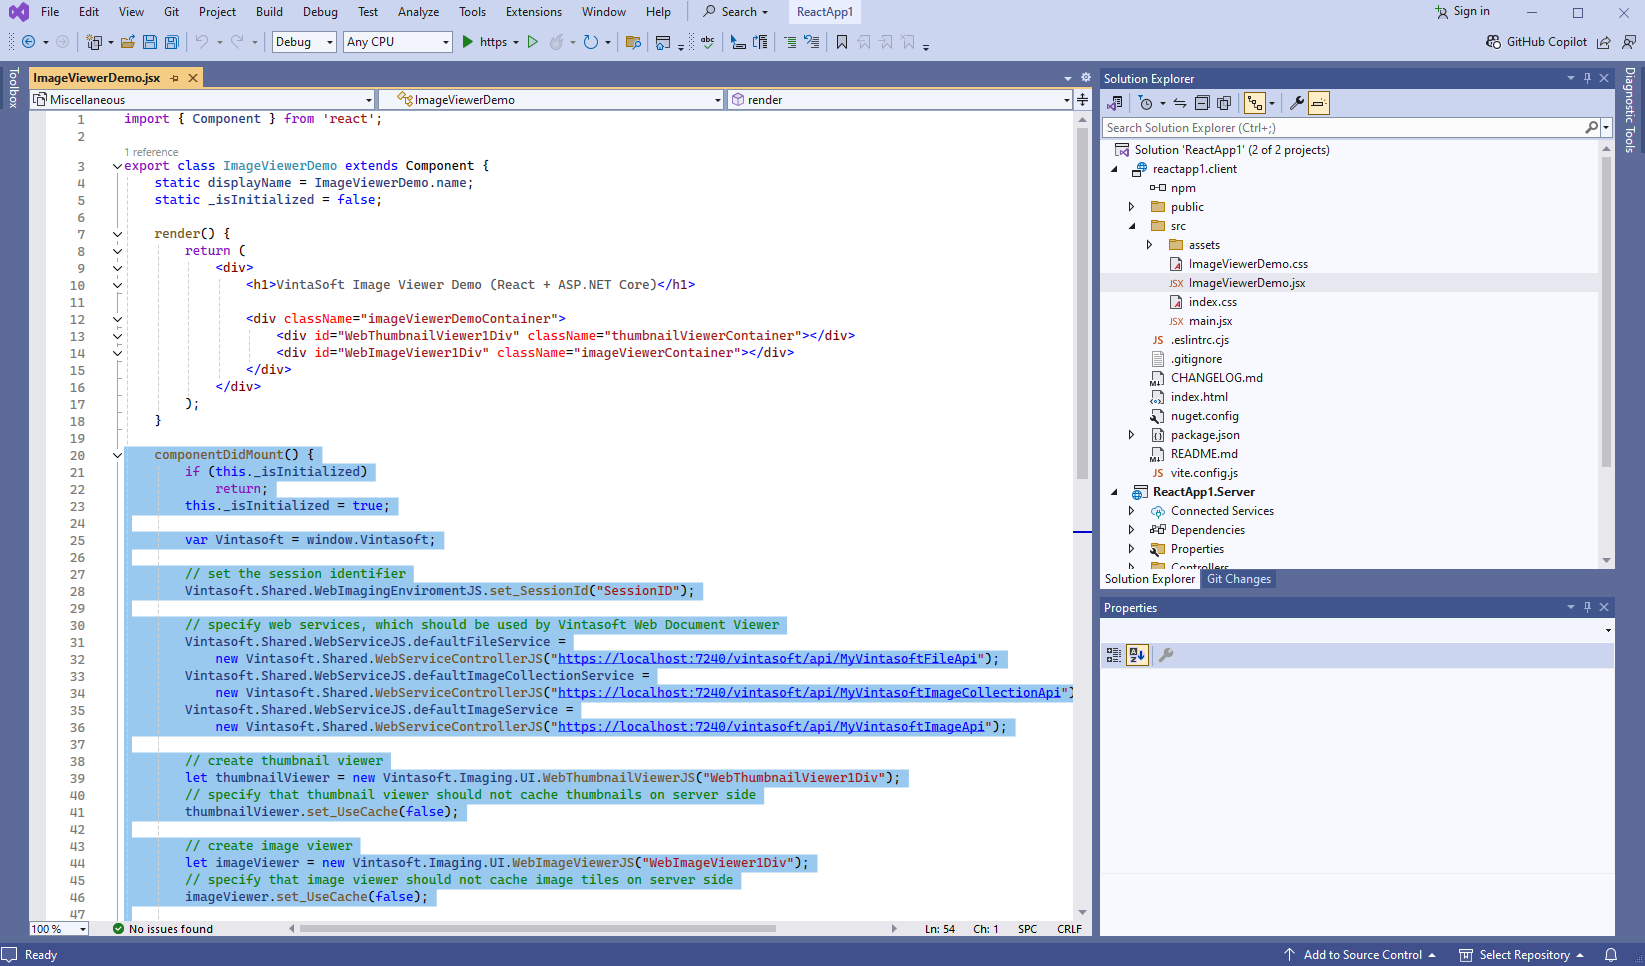Click the editor horizontal scrollbar thumb
The width and height of the screenshot is (1645, 966).
point(537,929)
